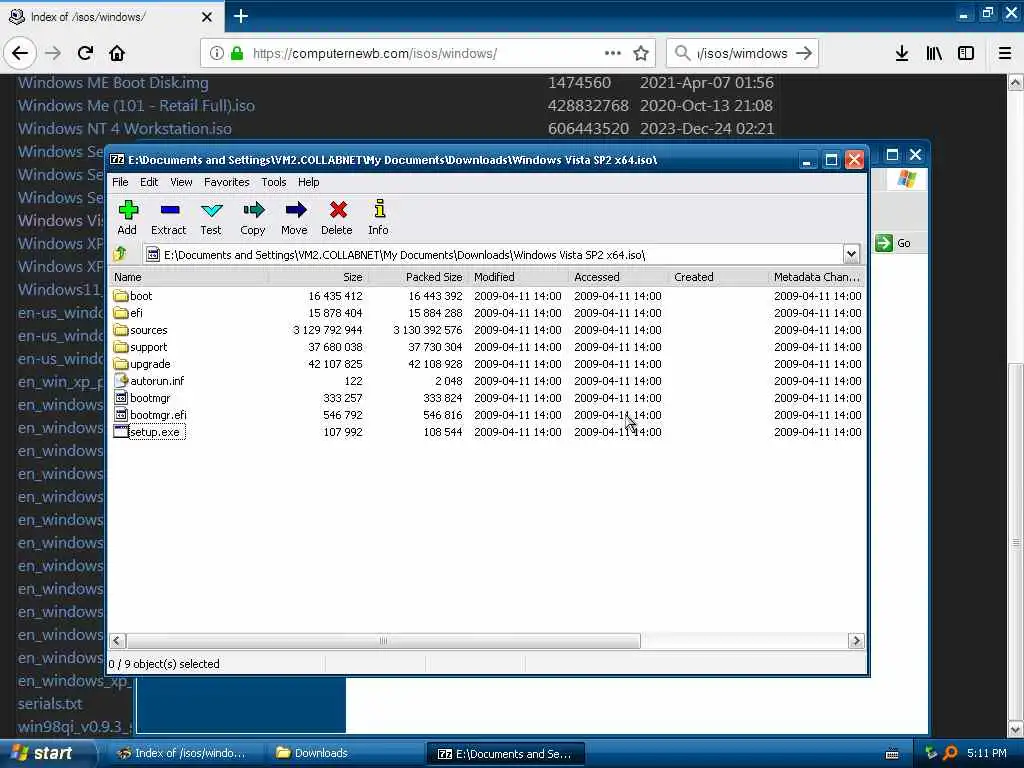Sort by the Metadata Chan... column header

tap(817, 277)
